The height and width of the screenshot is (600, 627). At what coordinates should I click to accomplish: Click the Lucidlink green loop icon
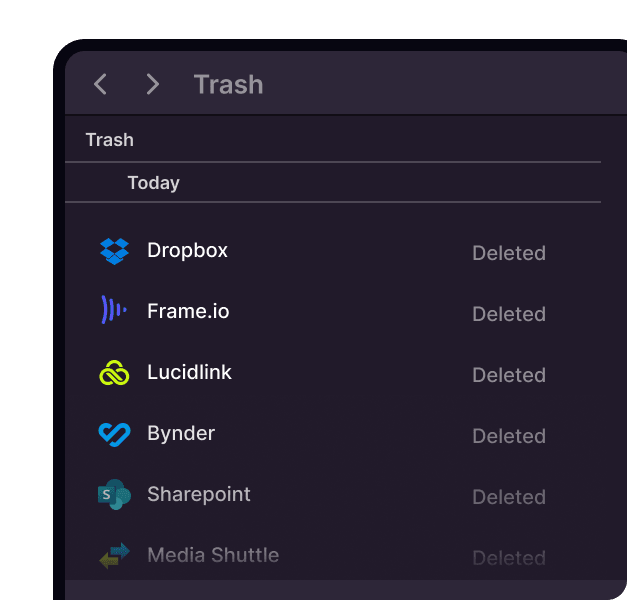click(x=115, y=373)
